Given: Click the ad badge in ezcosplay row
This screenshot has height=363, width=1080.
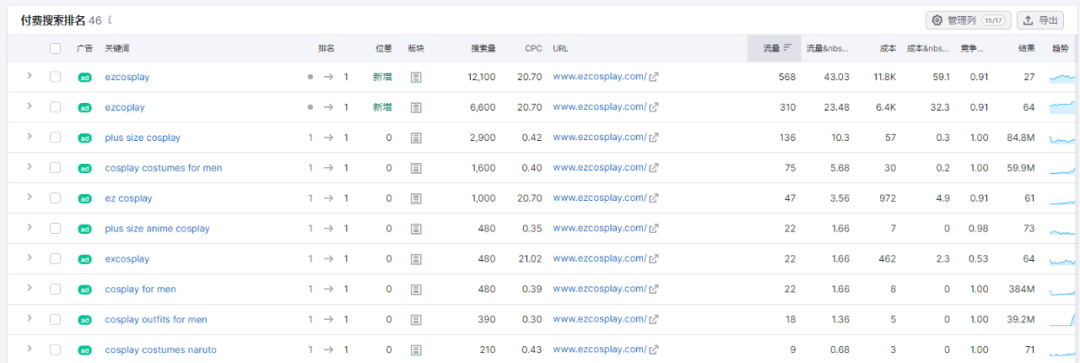Looking at the screenshot, I should 85,77.
